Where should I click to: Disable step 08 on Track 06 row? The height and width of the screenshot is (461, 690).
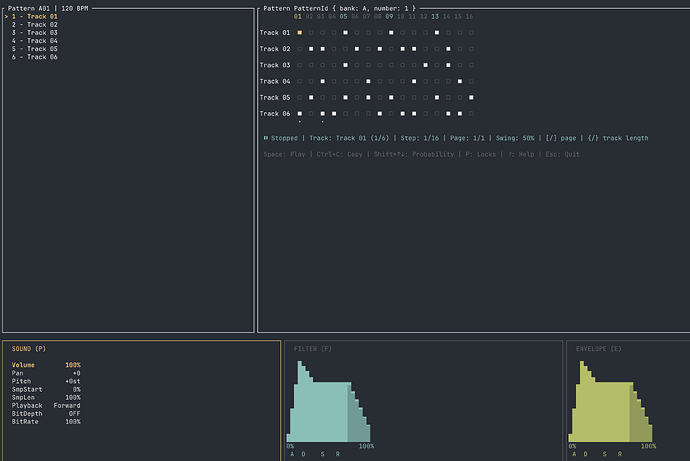380,113
